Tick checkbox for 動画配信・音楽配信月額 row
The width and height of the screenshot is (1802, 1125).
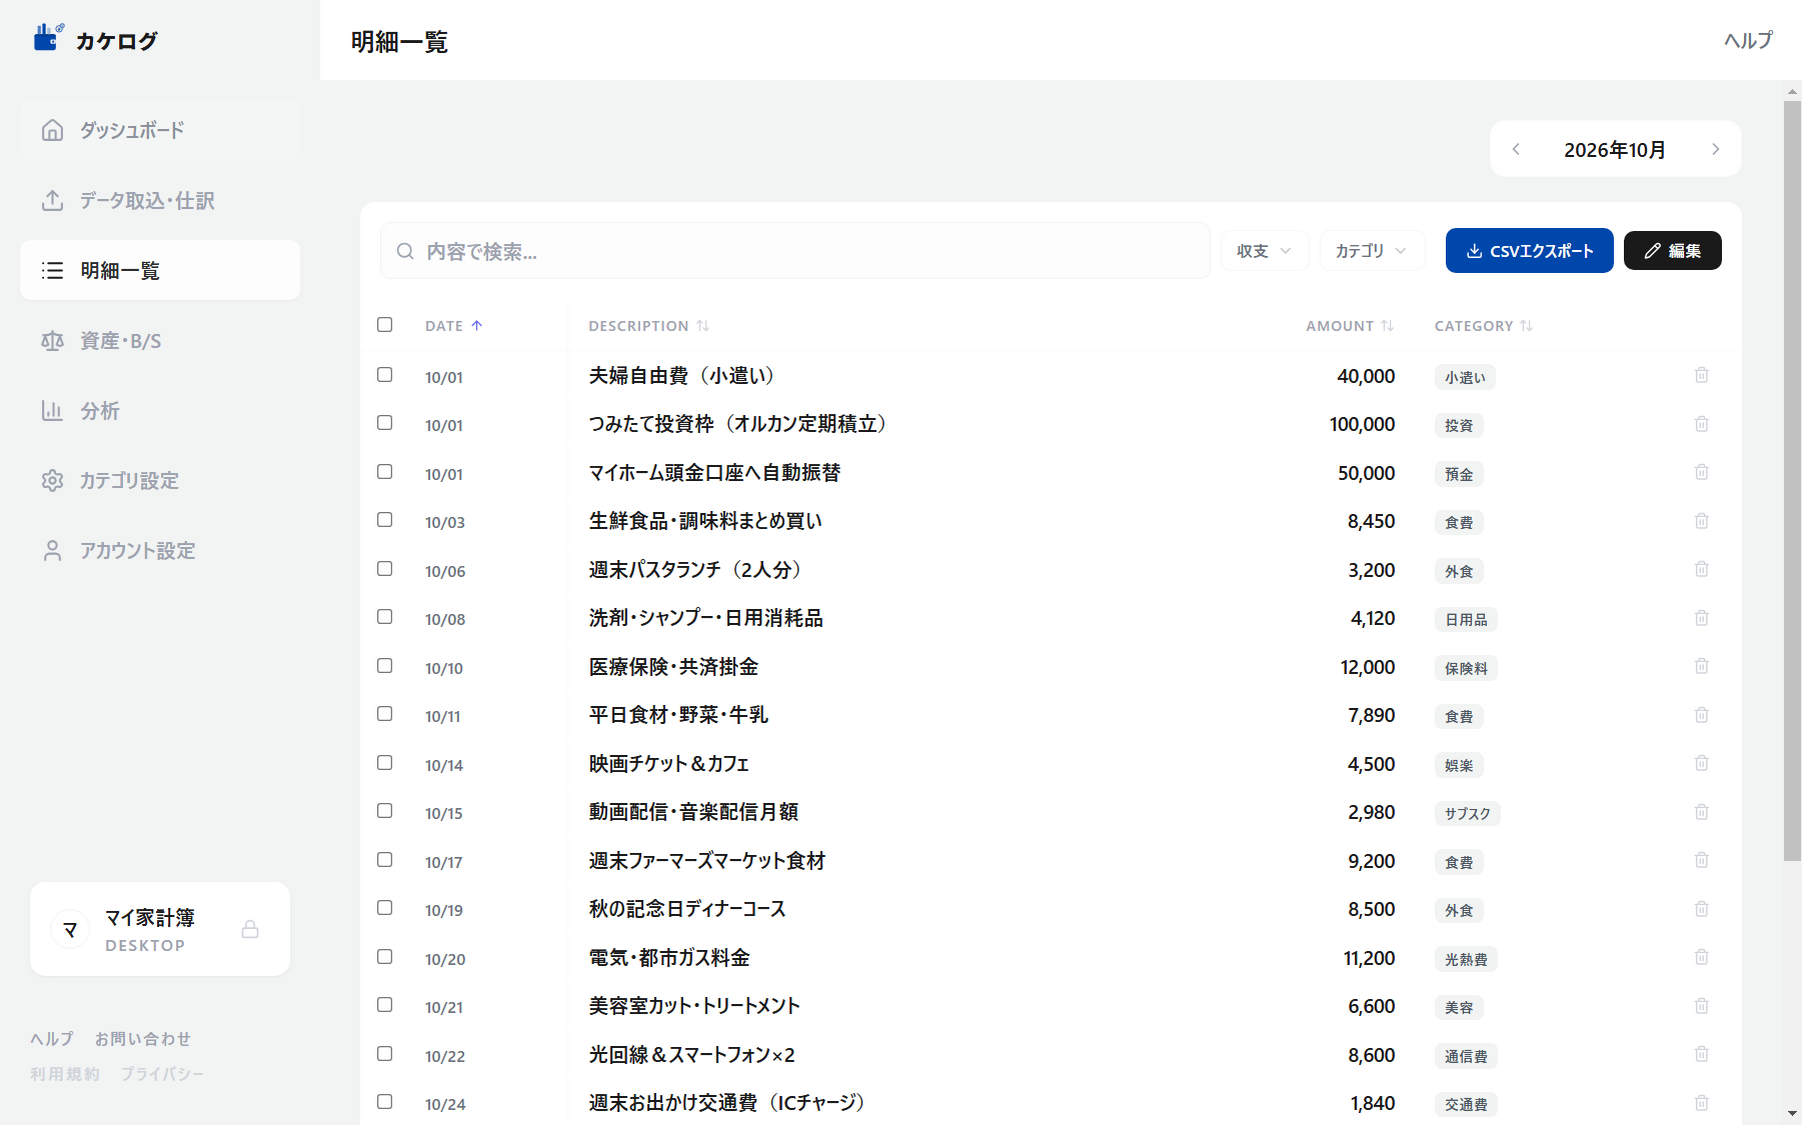pos(385,811)
